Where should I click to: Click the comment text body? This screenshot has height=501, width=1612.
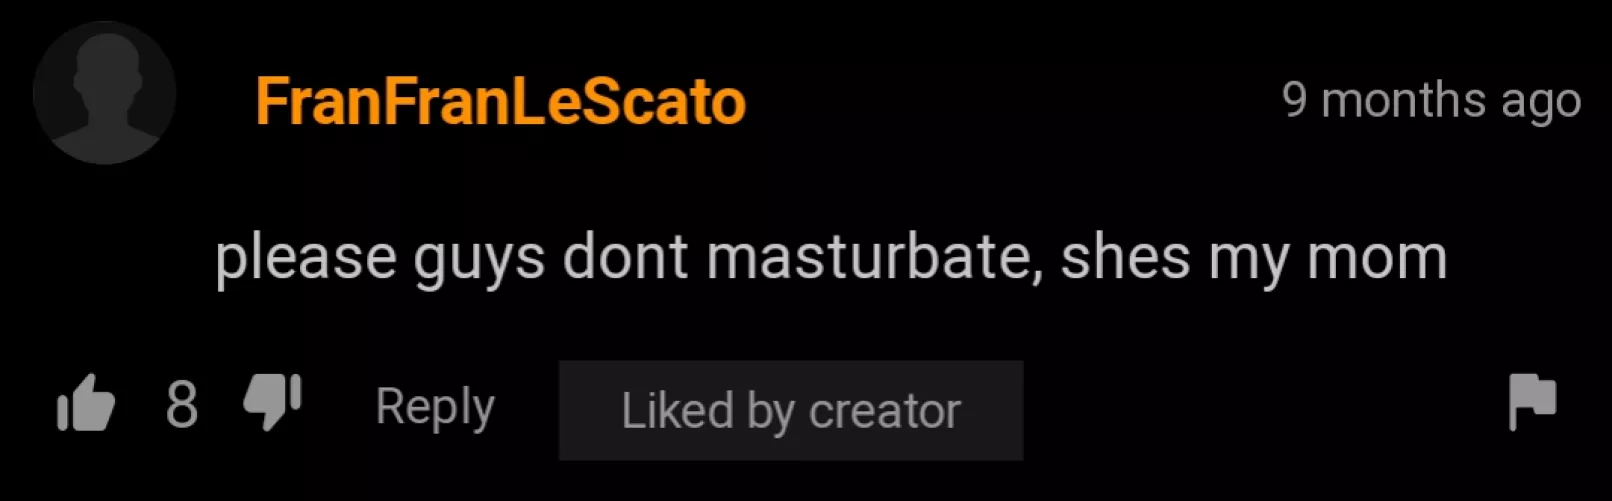[831, 258]
